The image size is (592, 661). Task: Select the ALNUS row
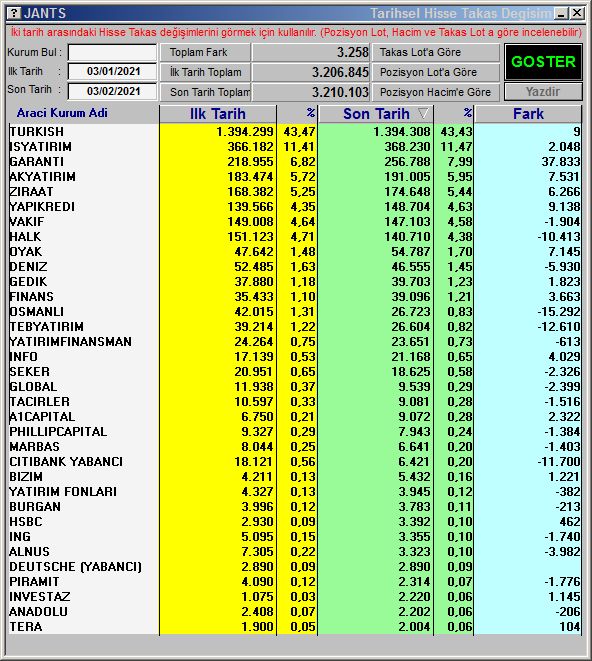pyautogui.click(x=295, y=552)
